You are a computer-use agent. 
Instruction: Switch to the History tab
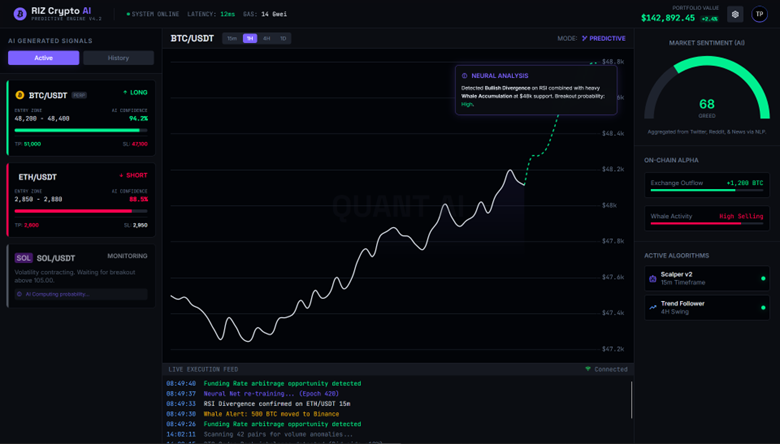tap(118, 58)
